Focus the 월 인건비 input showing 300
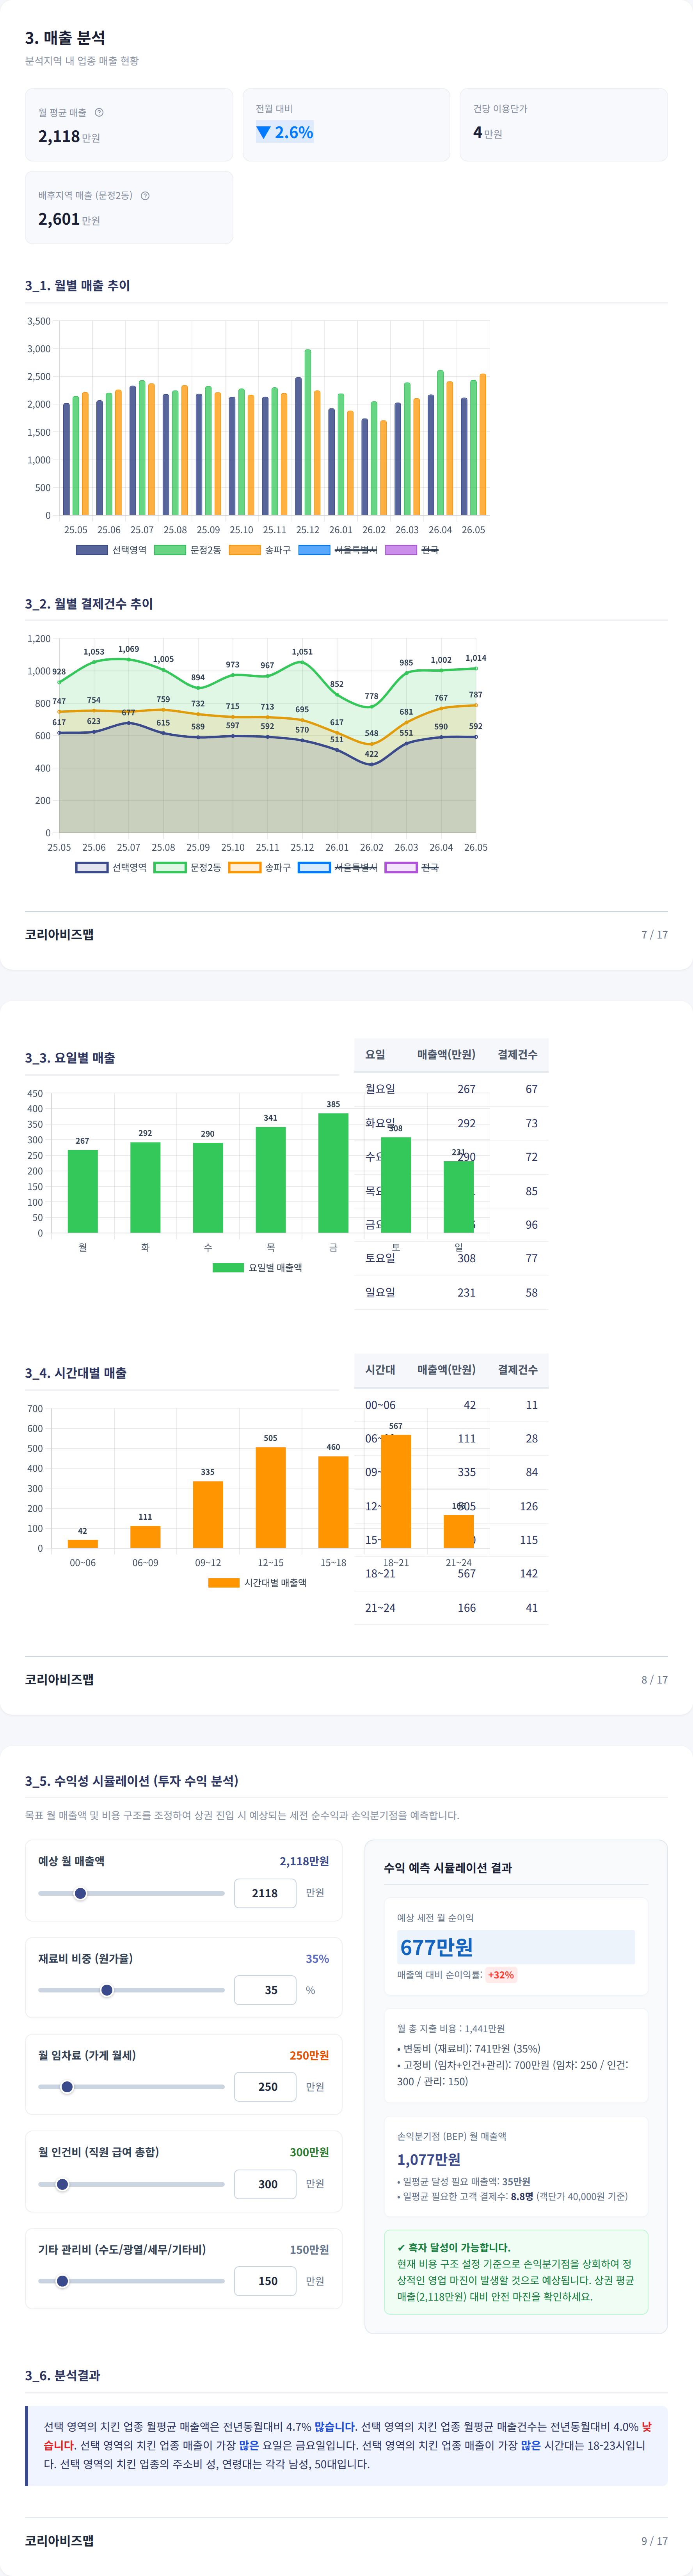Image resolution: width=693 pixels, height=2576 pixels. (265, 2184)
